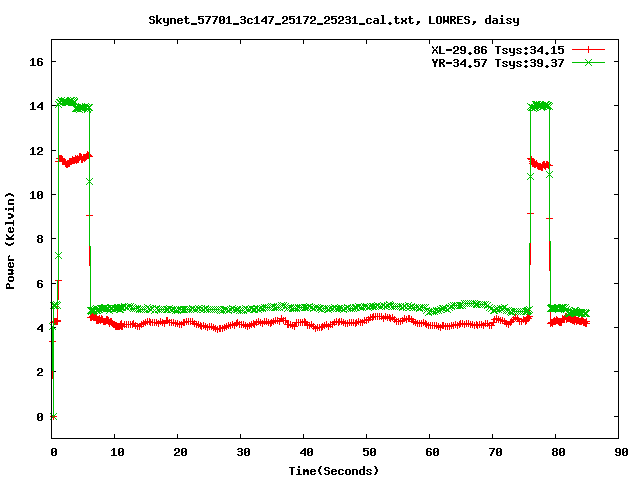Click the y-axis tick label 10

36,195
